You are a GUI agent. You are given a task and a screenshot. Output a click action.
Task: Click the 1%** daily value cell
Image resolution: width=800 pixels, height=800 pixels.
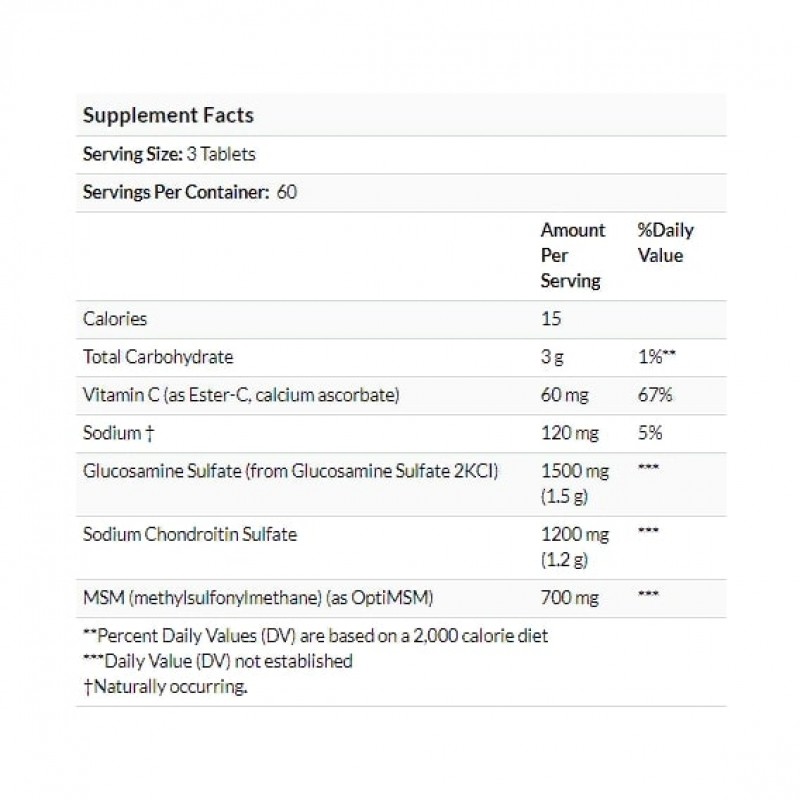(x=656, y=357)
